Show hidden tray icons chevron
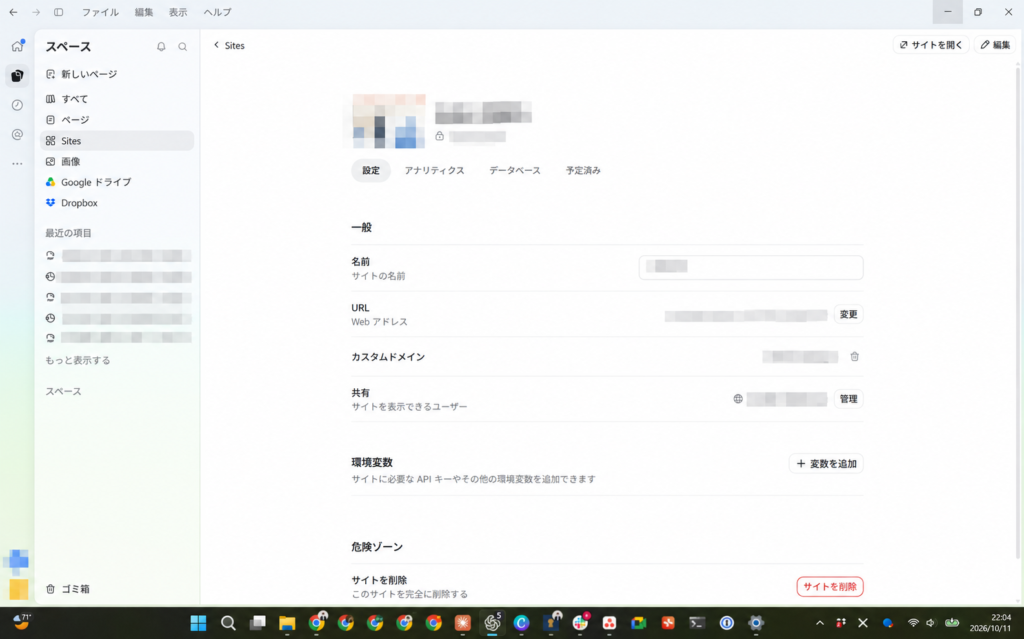Image resolution: width=1024 pixels, height=639 pixels. tap(820, 623)
